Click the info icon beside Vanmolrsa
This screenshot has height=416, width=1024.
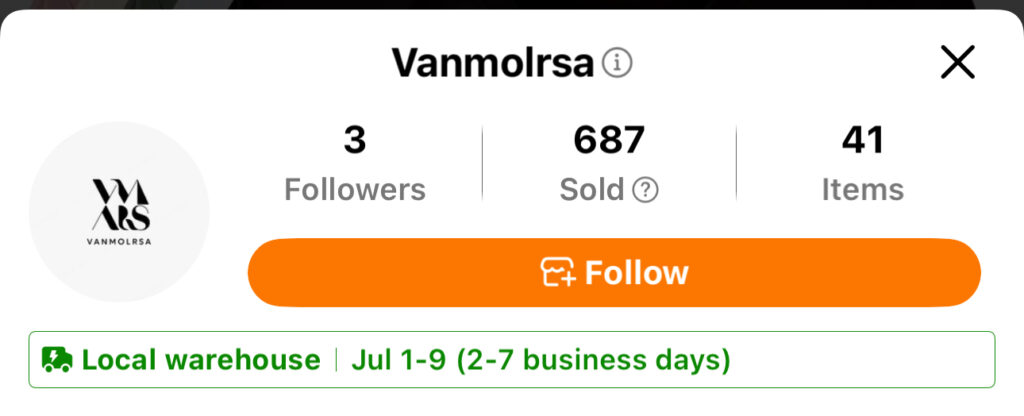coord(618,64)
